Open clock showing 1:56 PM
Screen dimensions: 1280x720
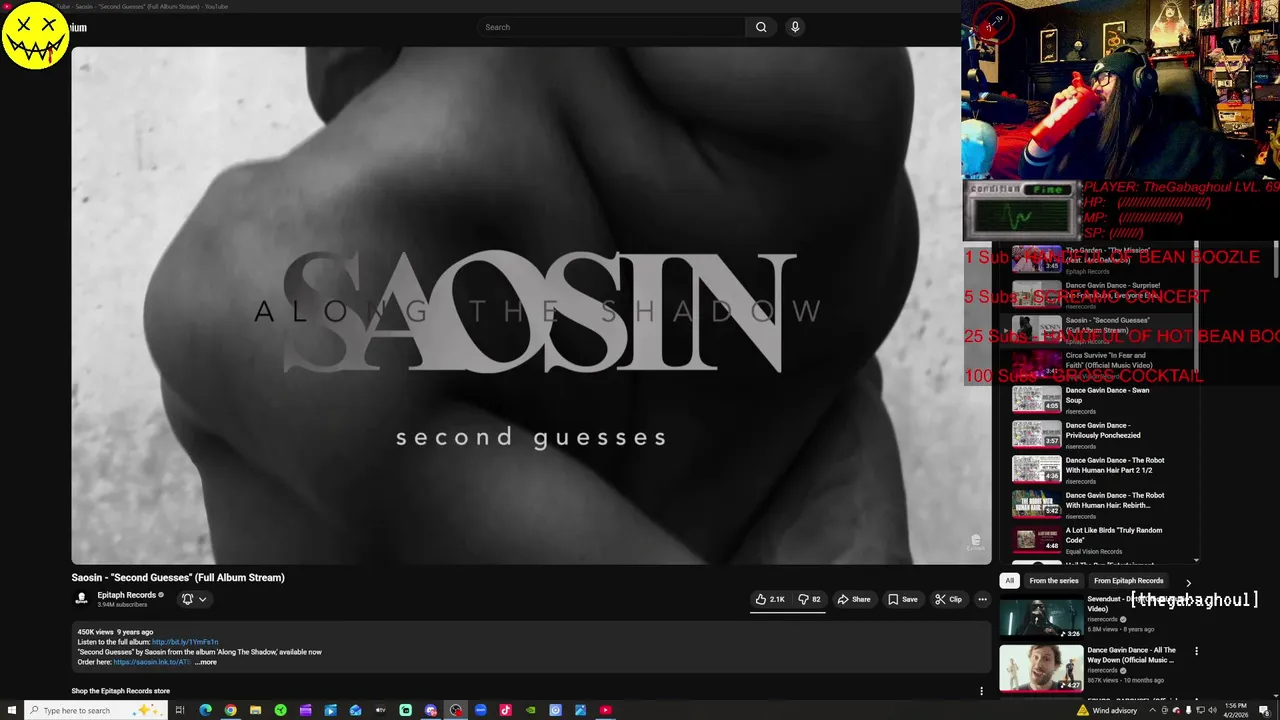coord(1236,710)
